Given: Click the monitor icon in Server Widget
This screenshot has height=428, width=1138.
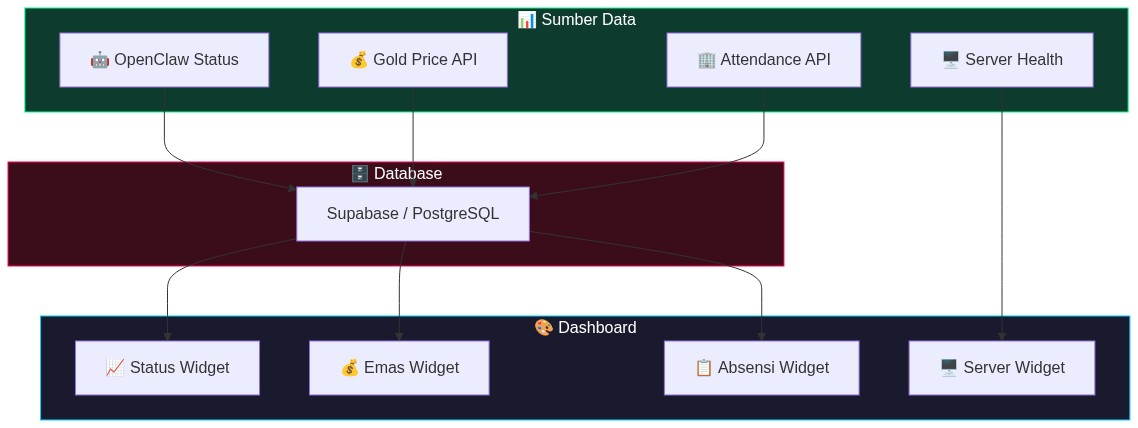Looking at the screenshot, I should 949,368.
